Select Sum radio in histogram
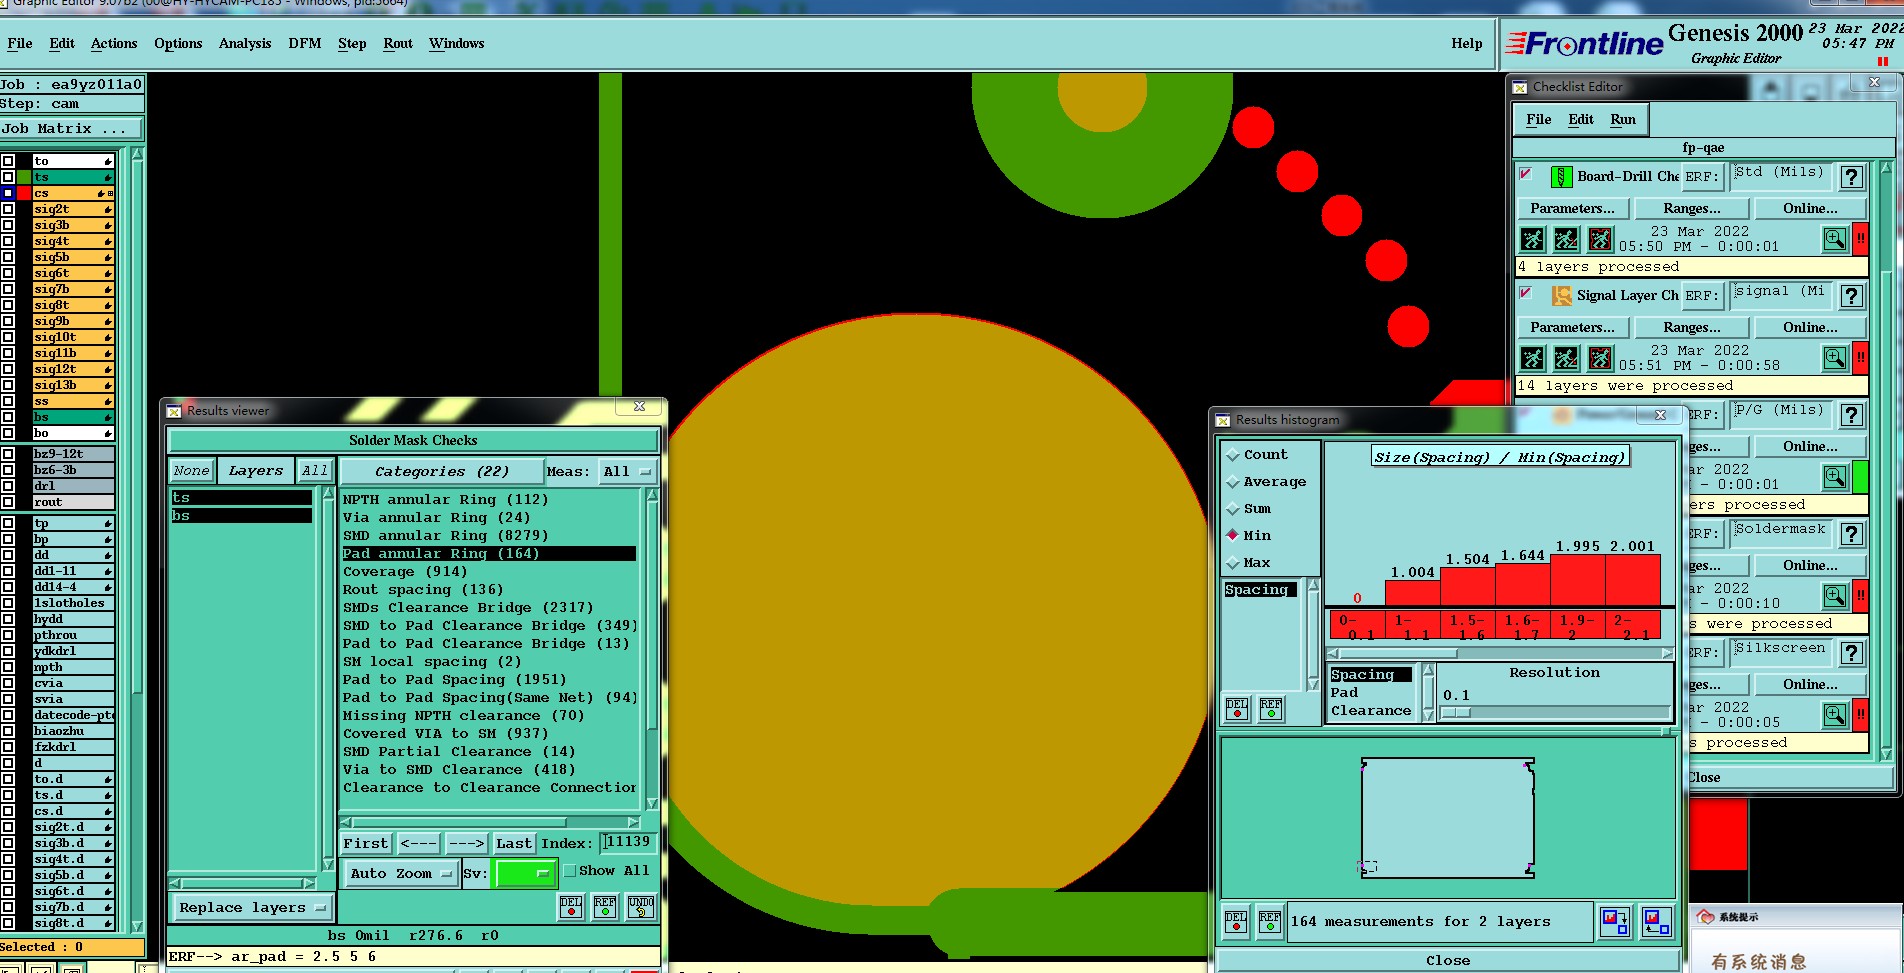 pyautogui.click(x=1233, y=509)
